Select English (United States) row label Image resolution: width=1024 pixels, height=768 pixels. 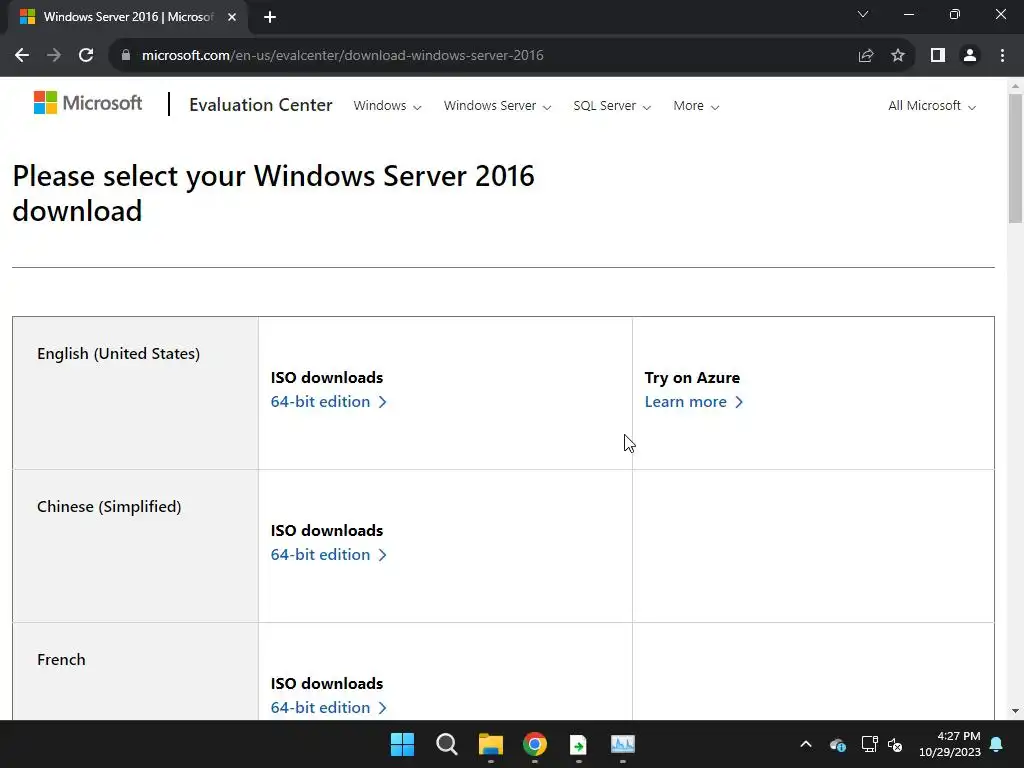118,353
